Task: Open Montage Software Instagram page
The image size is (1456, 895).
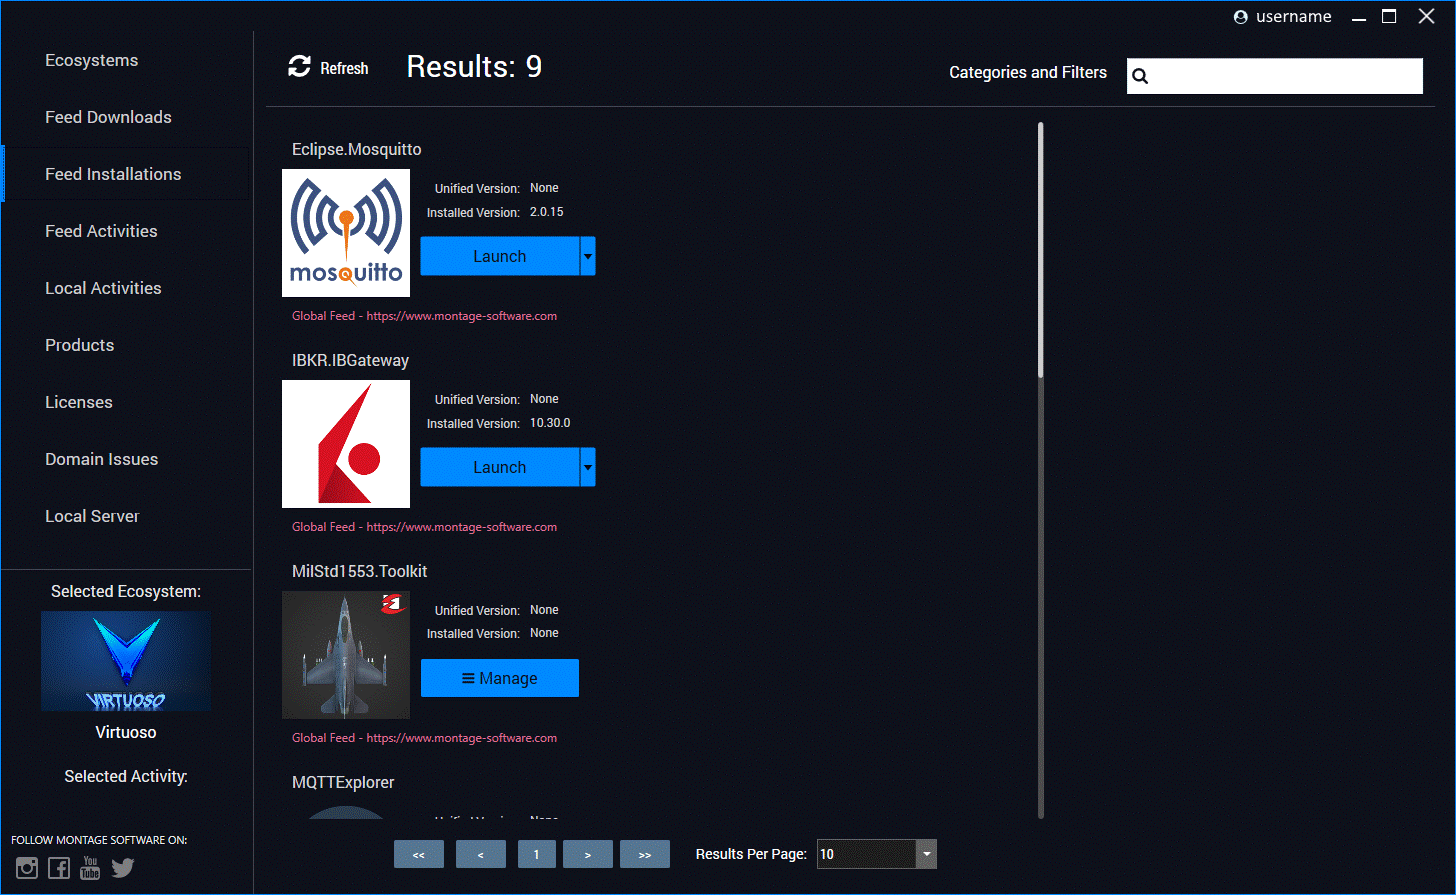Action: coord(27,868)
